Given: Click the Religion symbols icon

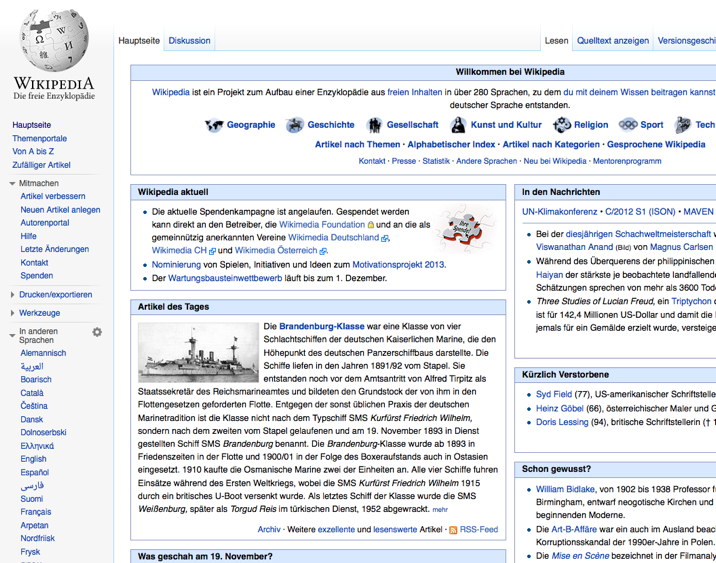Looking at the screenshot, I should tap(562, 124).
